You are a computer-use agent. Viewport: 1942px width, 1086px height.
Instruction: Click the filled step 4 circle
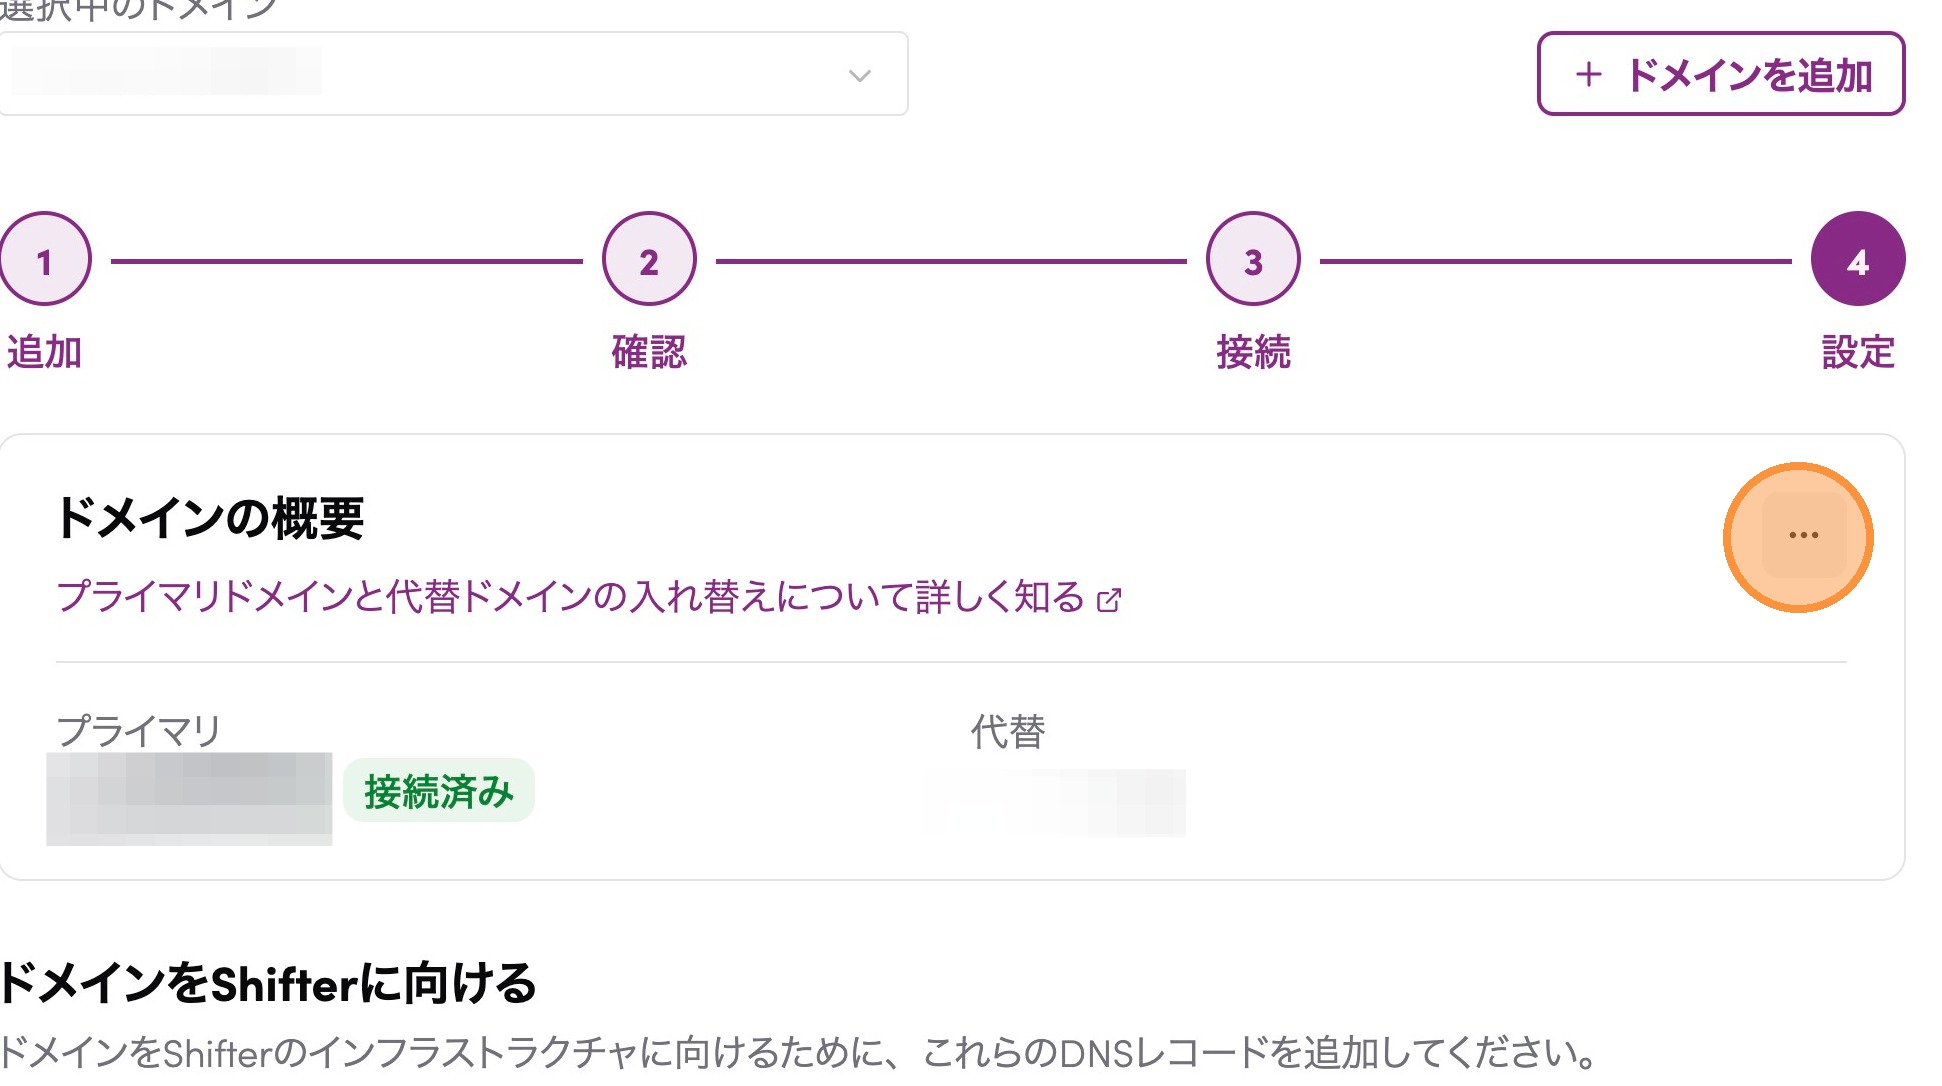point(1857,260)
